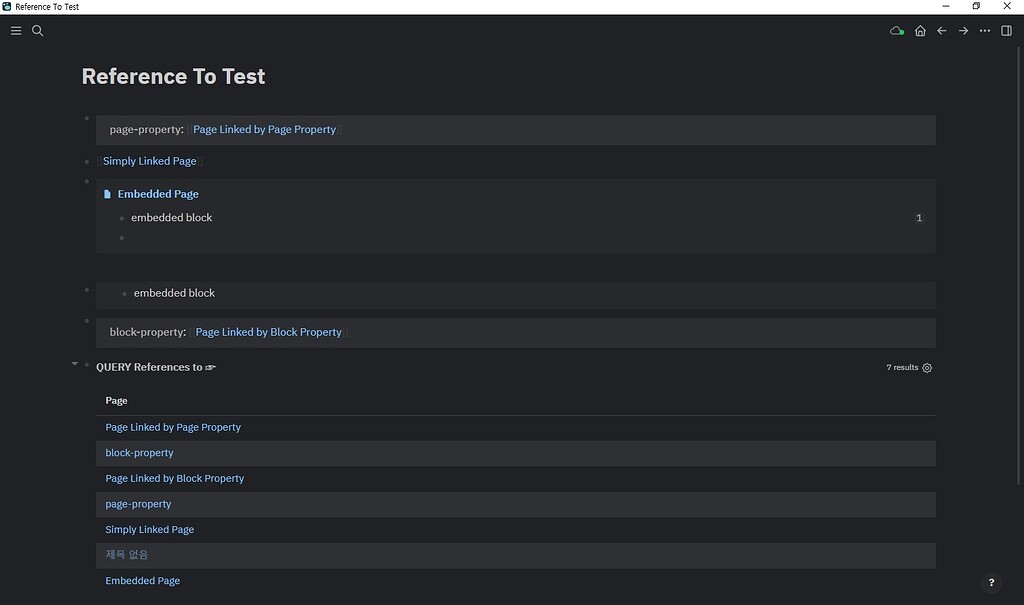This screenshot has height=605, width=1024.
Task: Open 제목 없음 entry in query results
Action: point(127,555)
